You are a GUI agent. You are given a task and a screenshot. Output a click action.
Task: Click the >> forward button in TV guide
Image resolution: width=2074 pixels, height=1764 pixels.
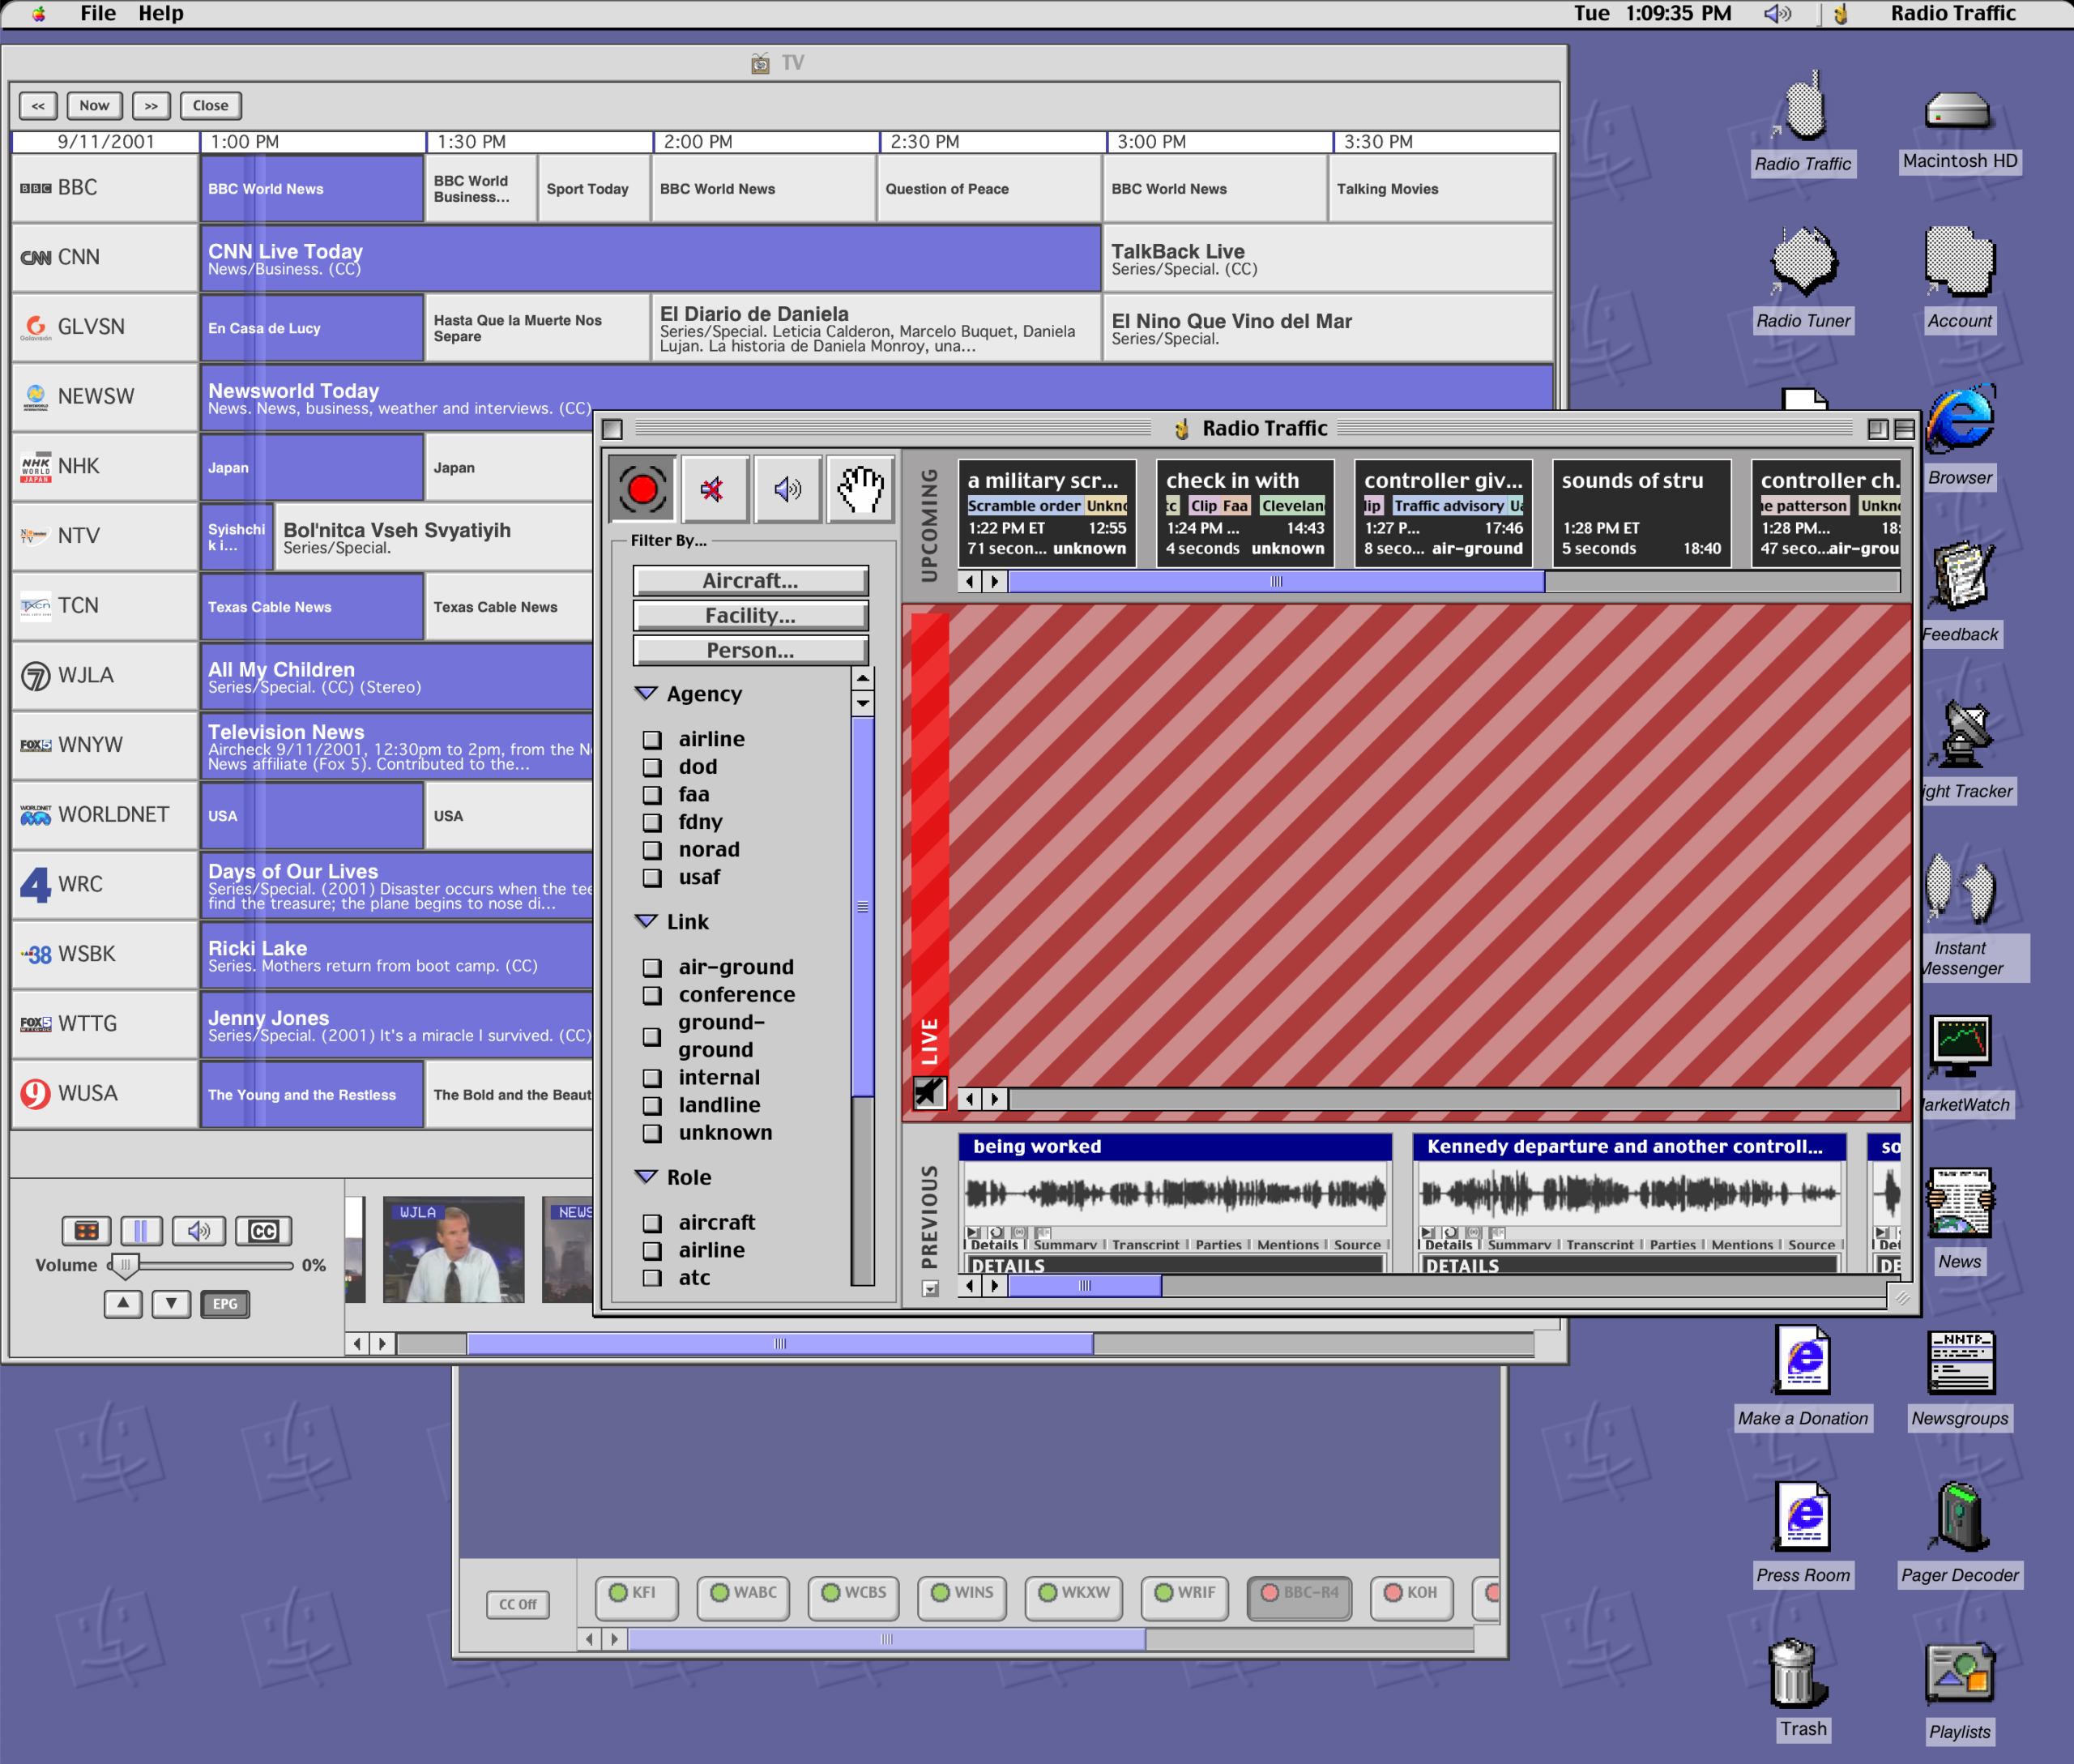pyautogui.click(x=151, y=106)
